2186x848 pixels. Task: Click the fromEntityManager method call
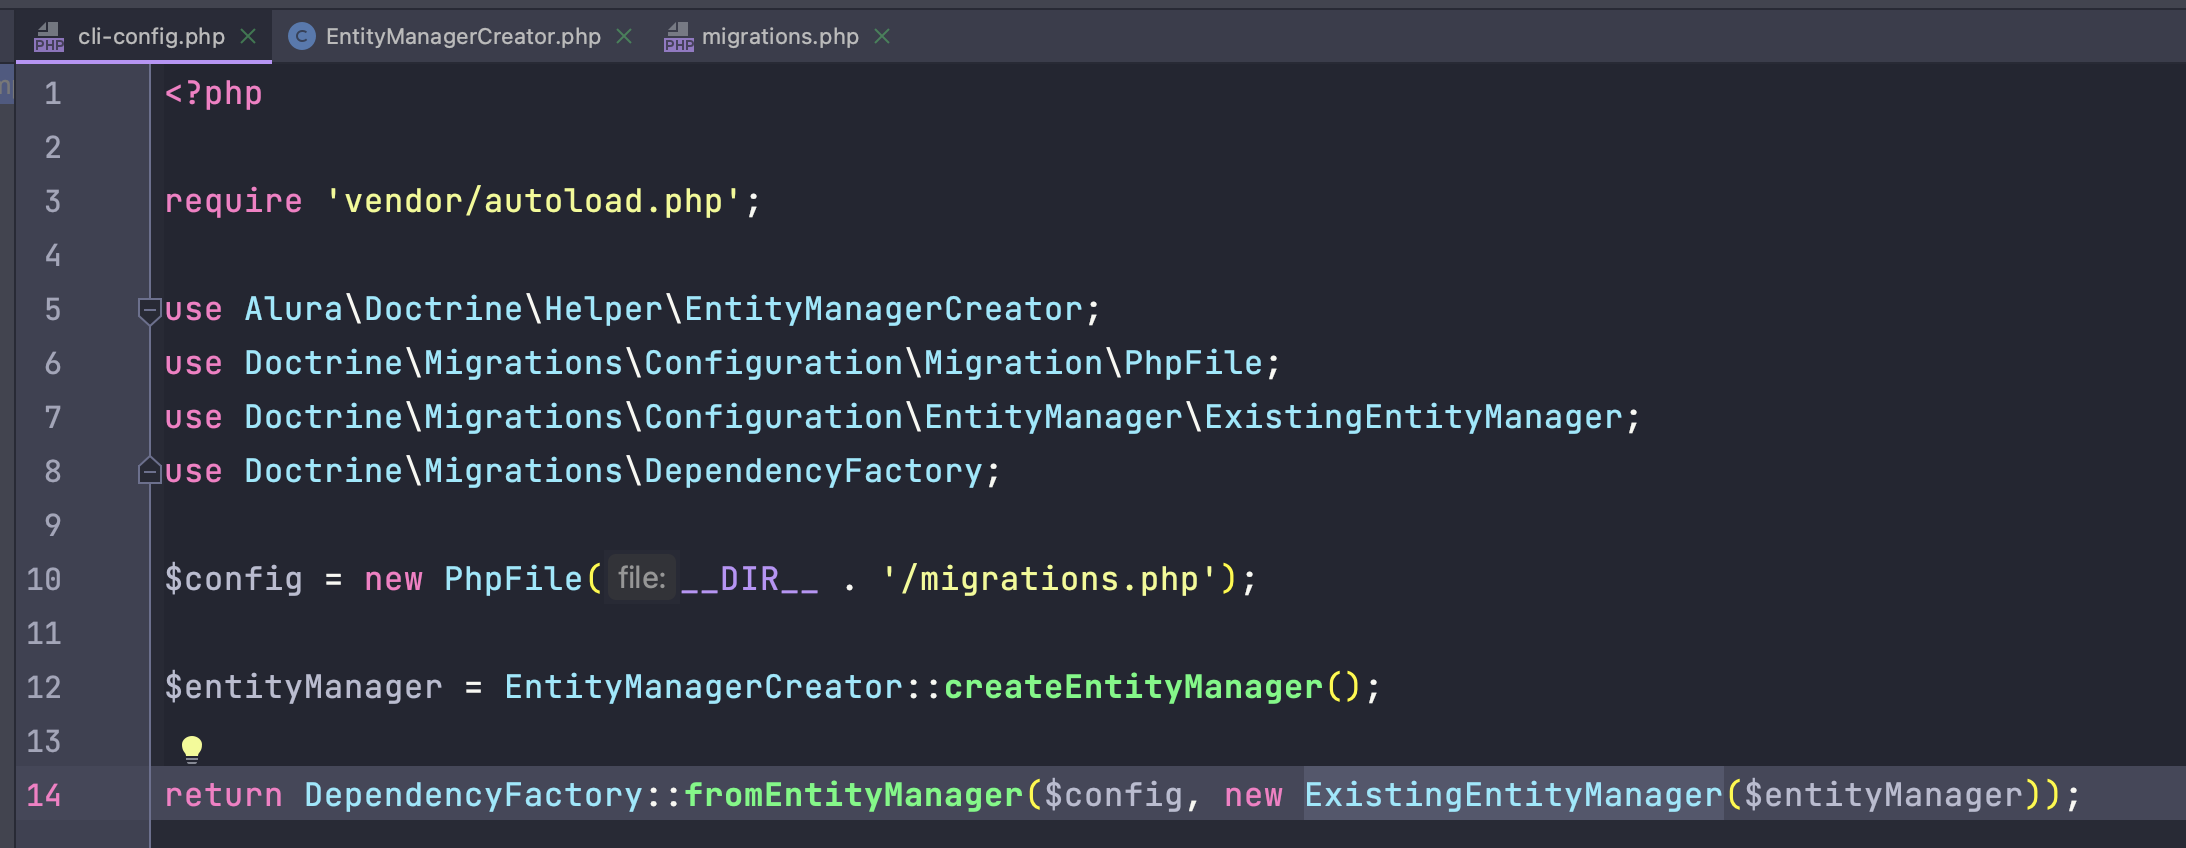point(854,795)
